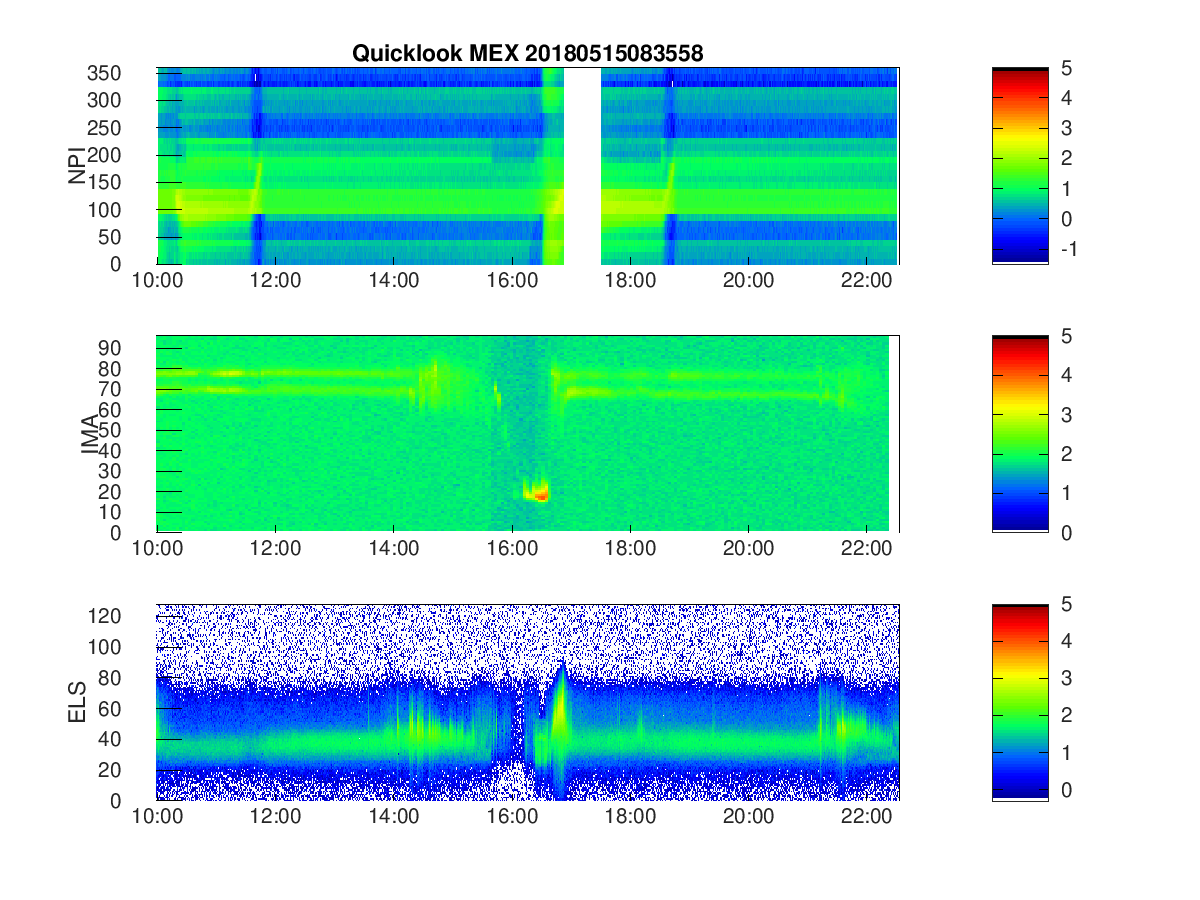Click the IMA spectrogram plot
Screen dimensions: 1200x900
tap(528, 434)
